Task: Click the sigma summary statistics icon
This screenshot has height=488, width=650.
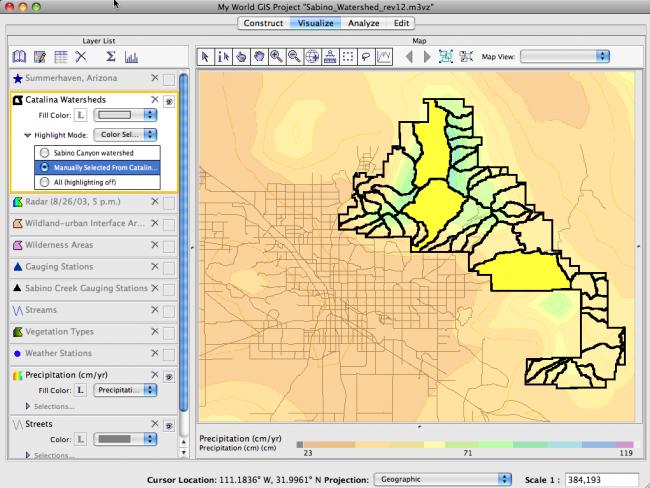Action: [x=112, y=57]
